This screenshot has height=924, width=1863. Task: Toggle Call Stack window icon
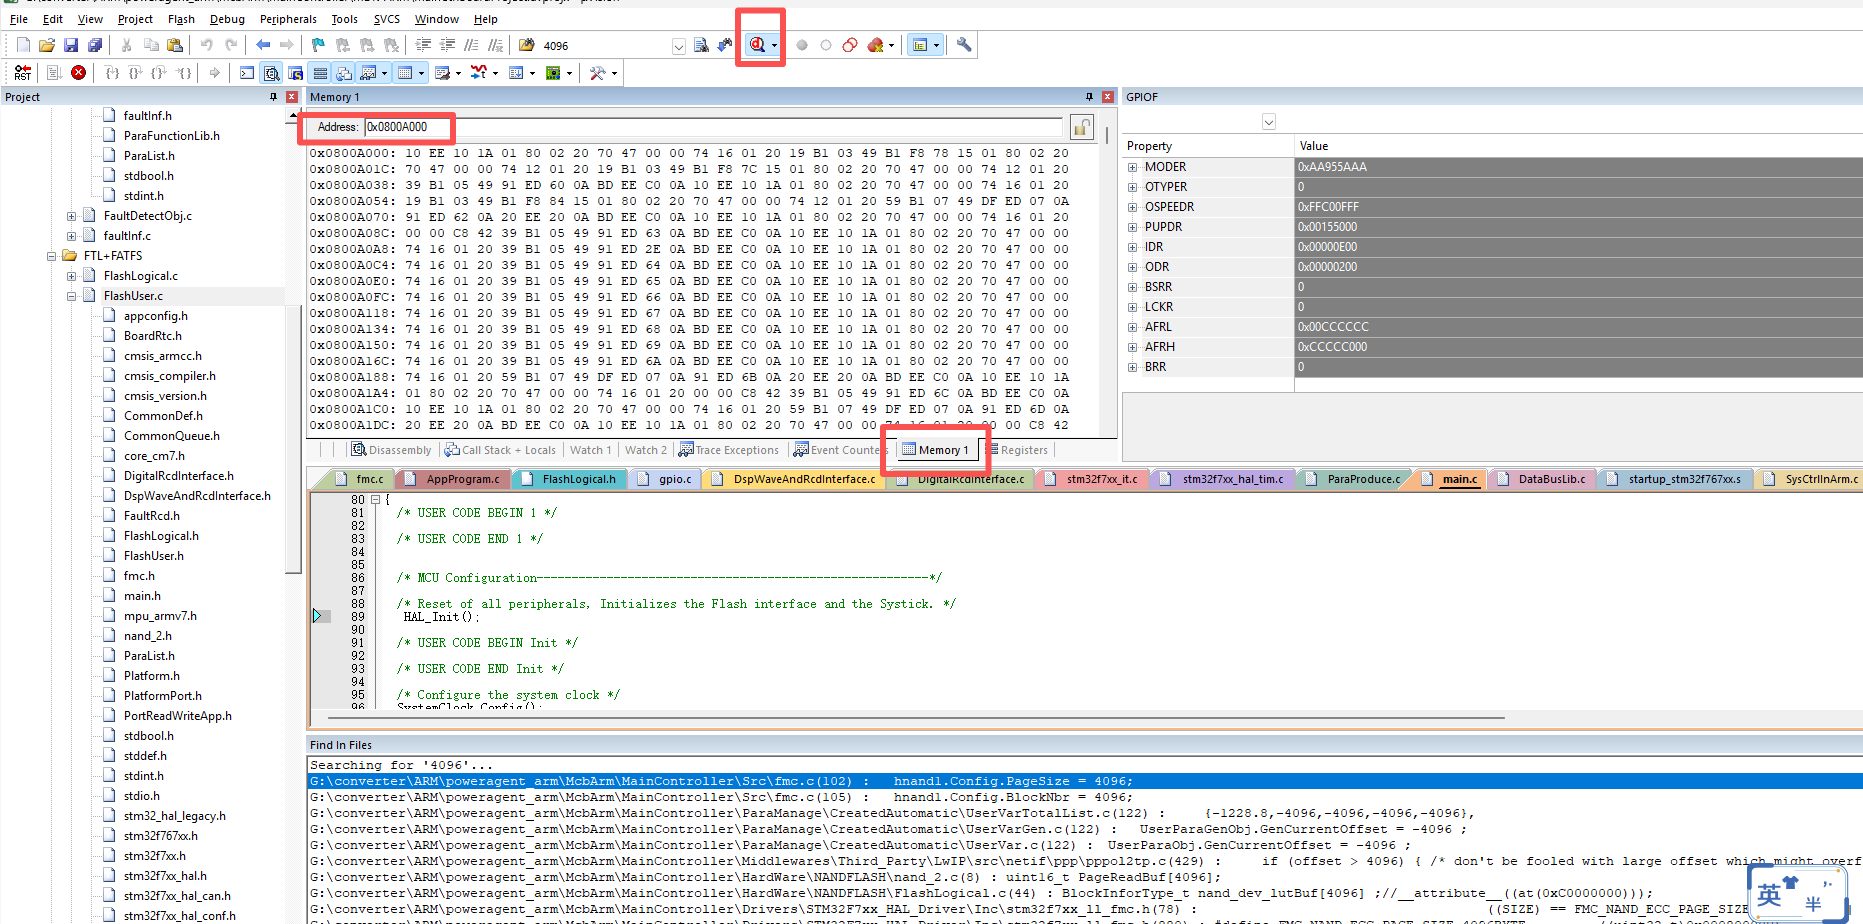[x=344, y=73]
